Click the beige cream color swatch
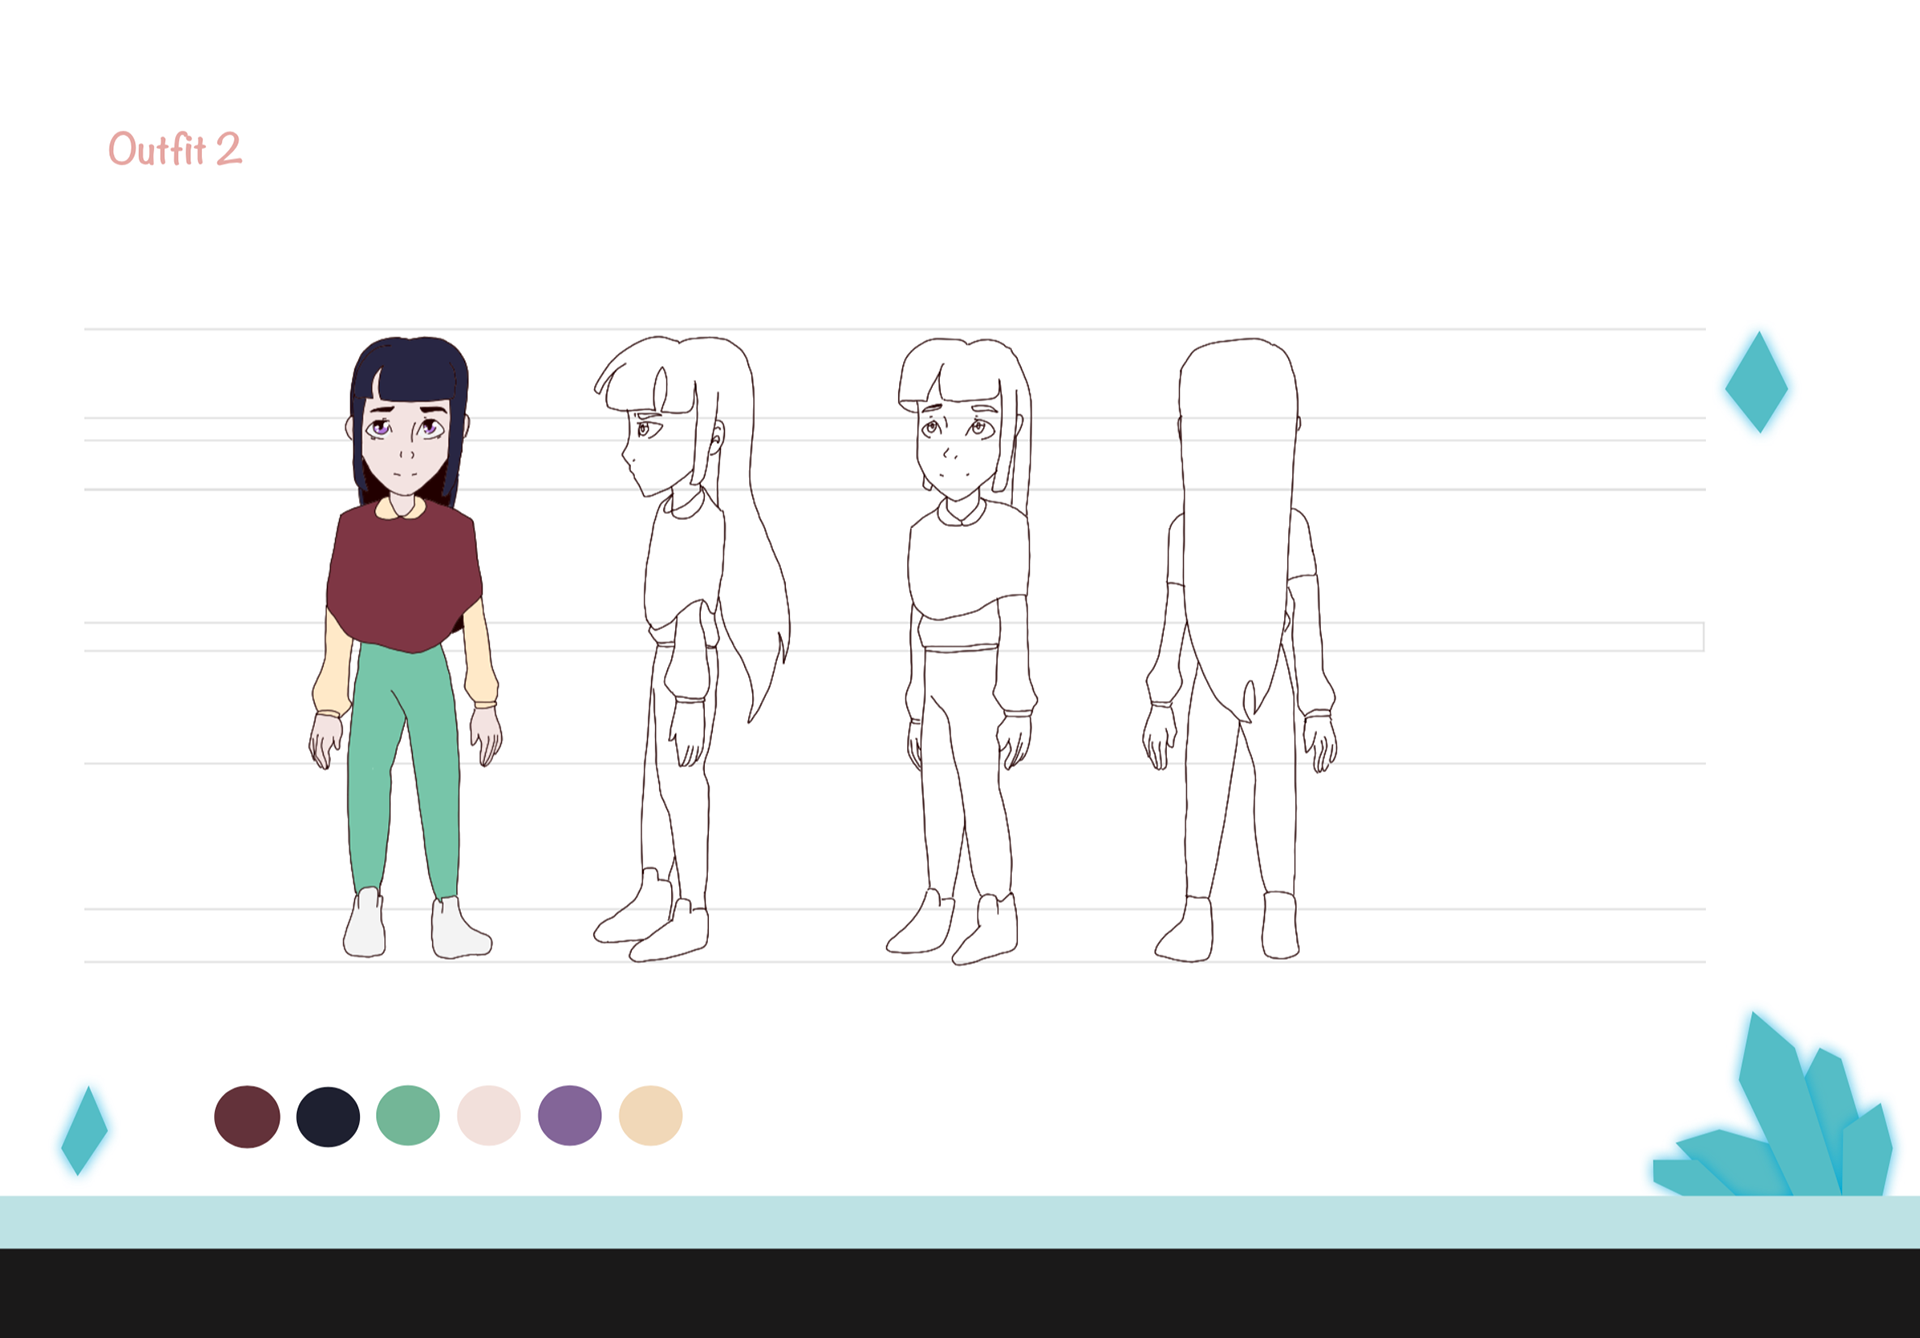1920x1338 pixels. pyautogui.click(x=651, y=1115)
